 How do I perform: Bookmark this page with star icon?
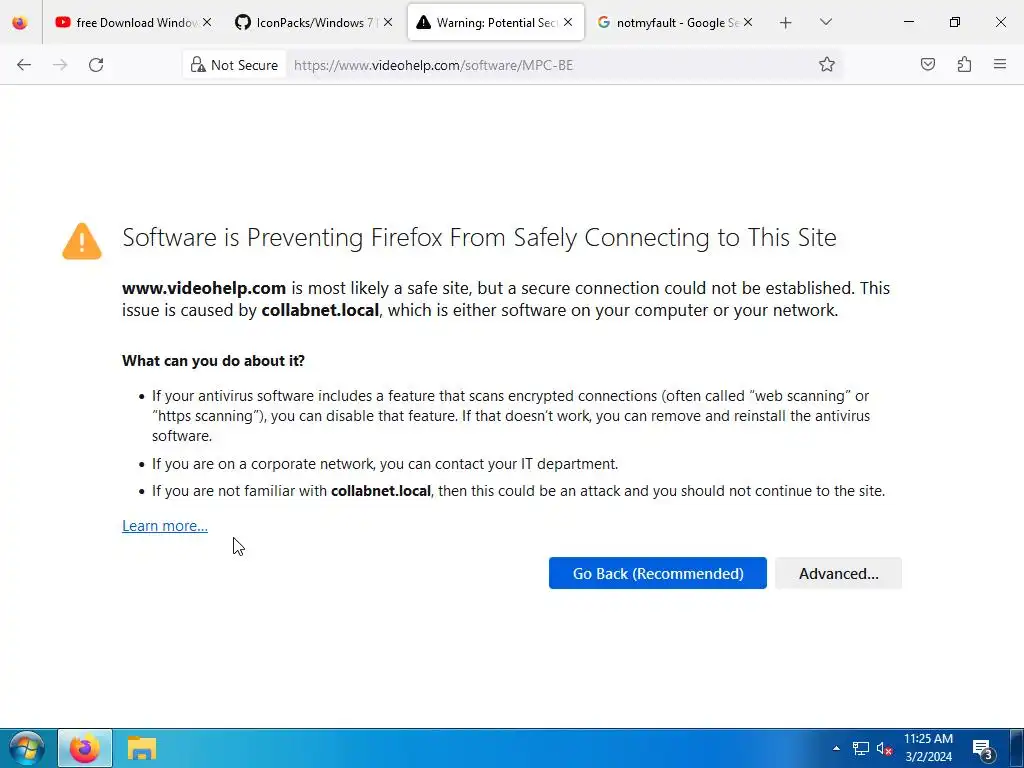point(827,65)
